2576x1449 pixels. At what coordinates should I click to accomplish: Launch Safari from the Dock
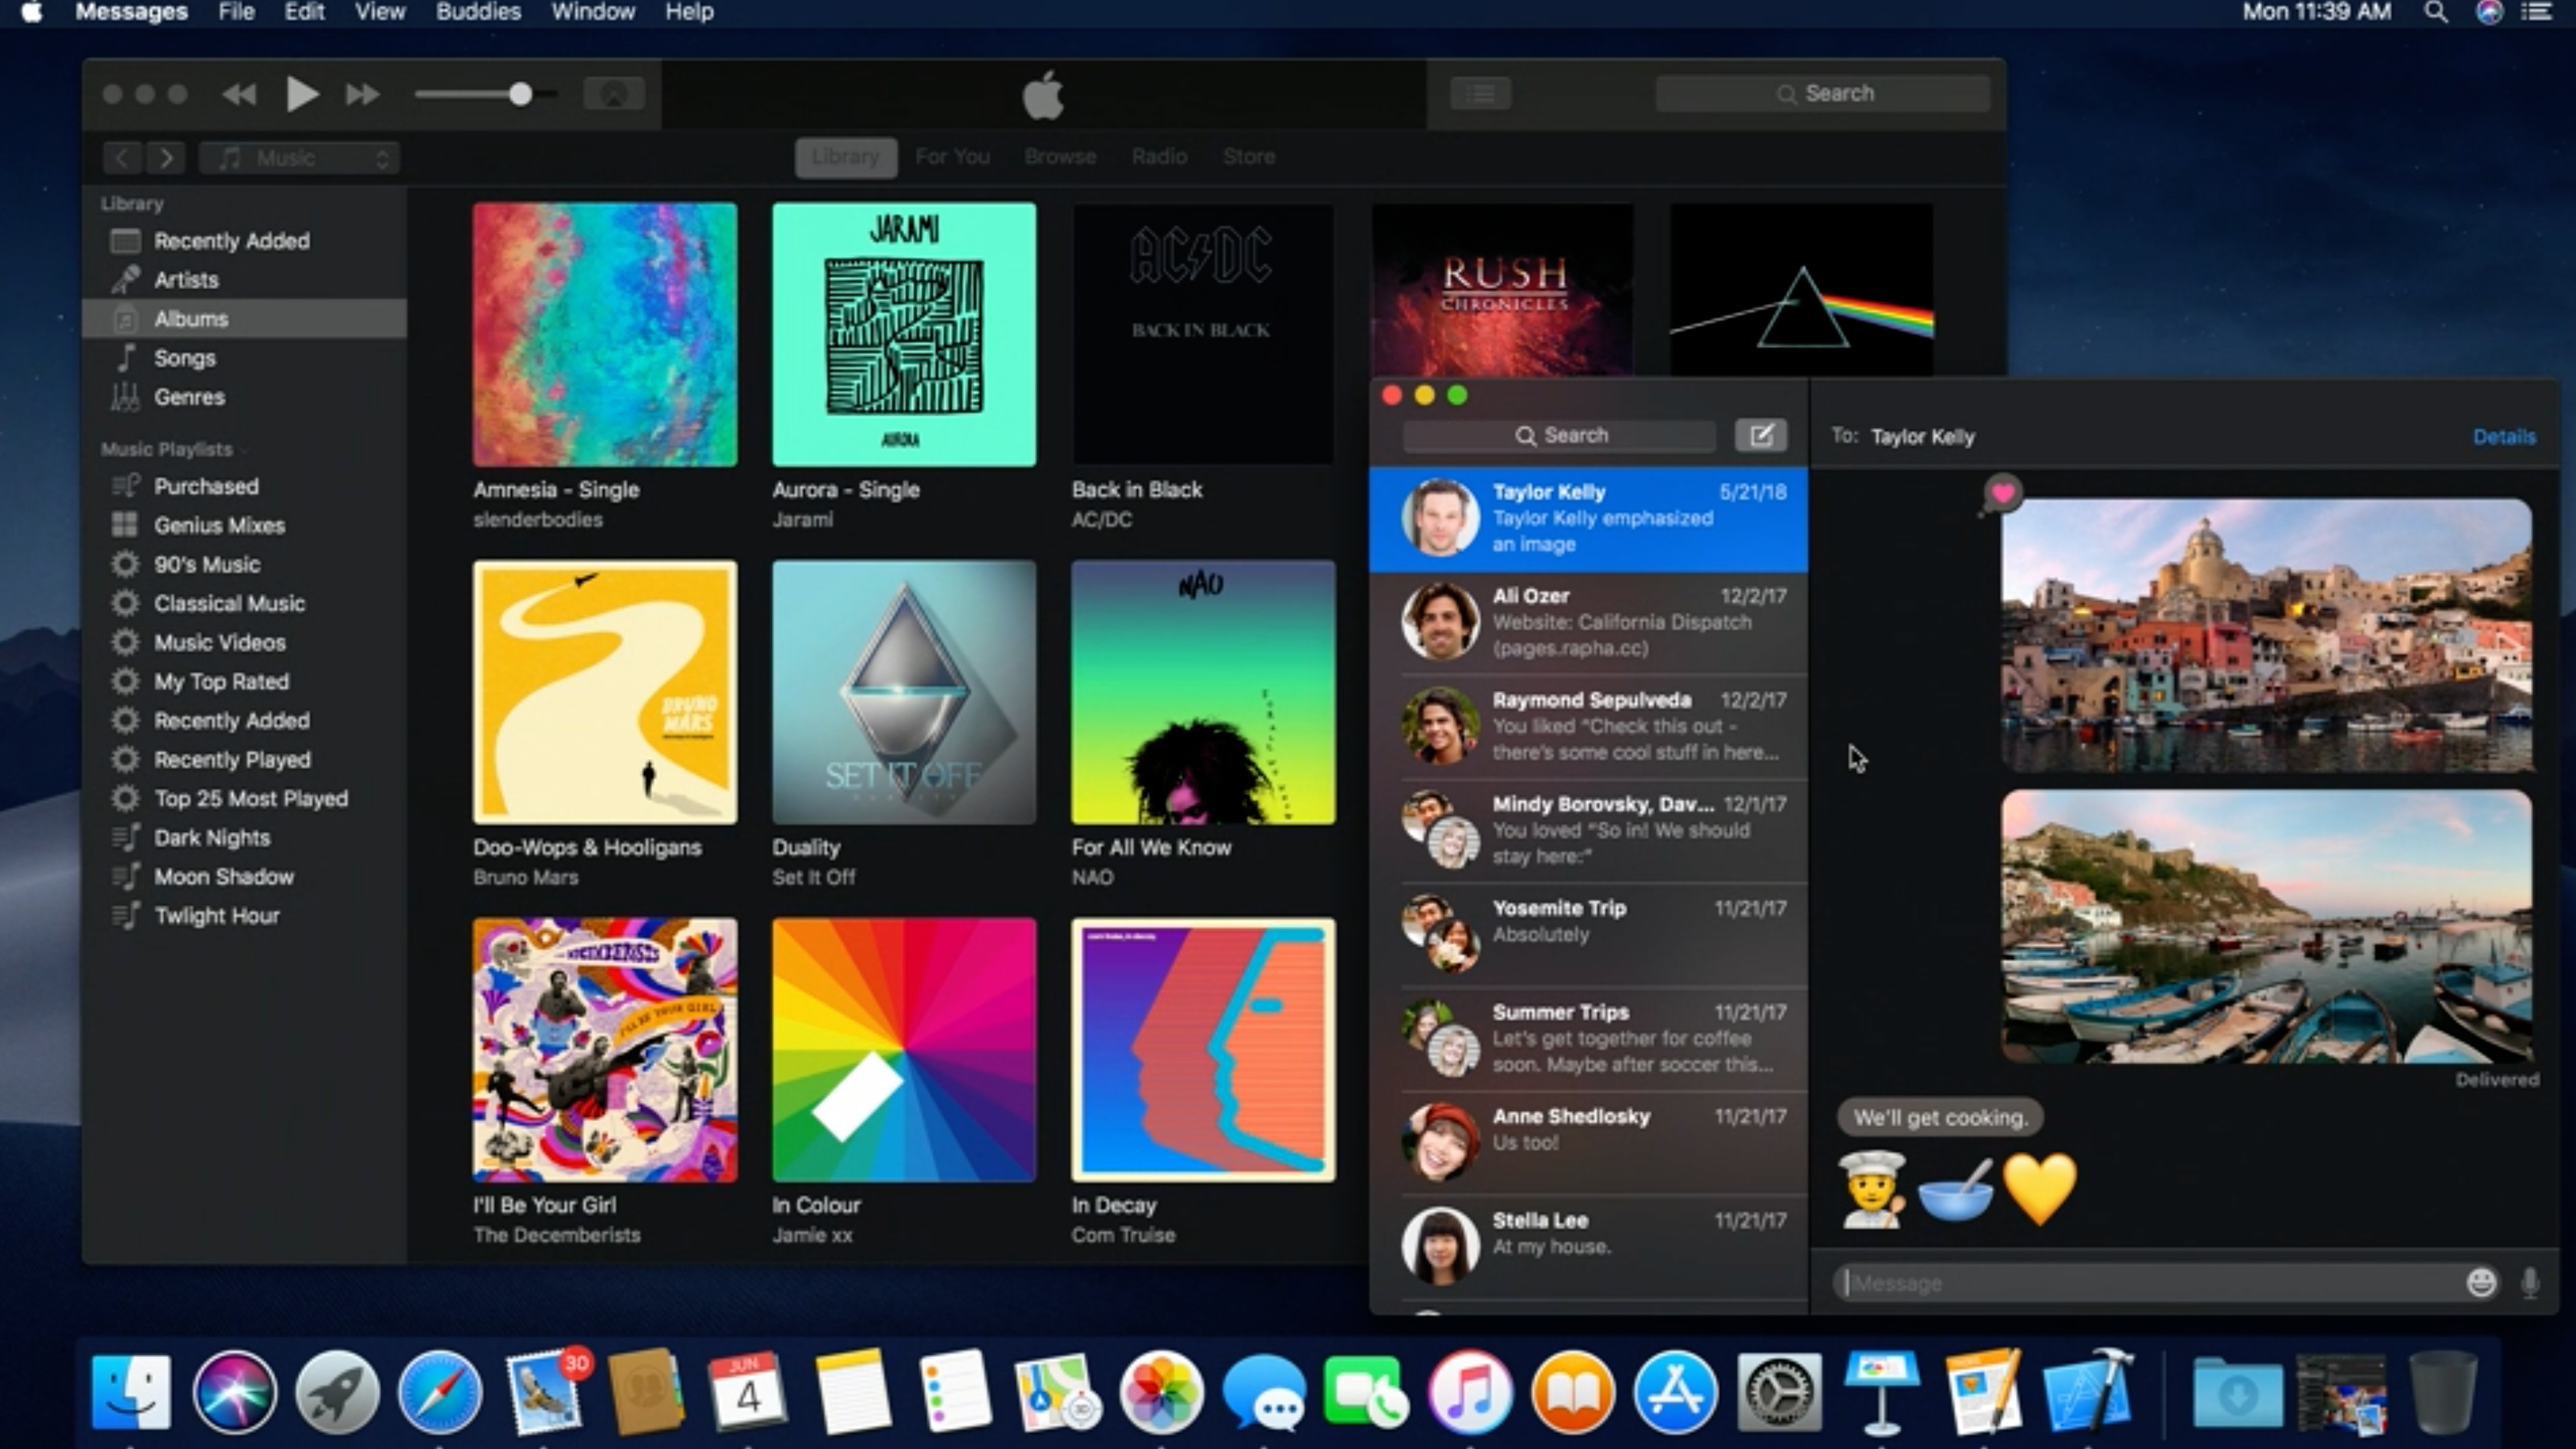pos(439,1392)
